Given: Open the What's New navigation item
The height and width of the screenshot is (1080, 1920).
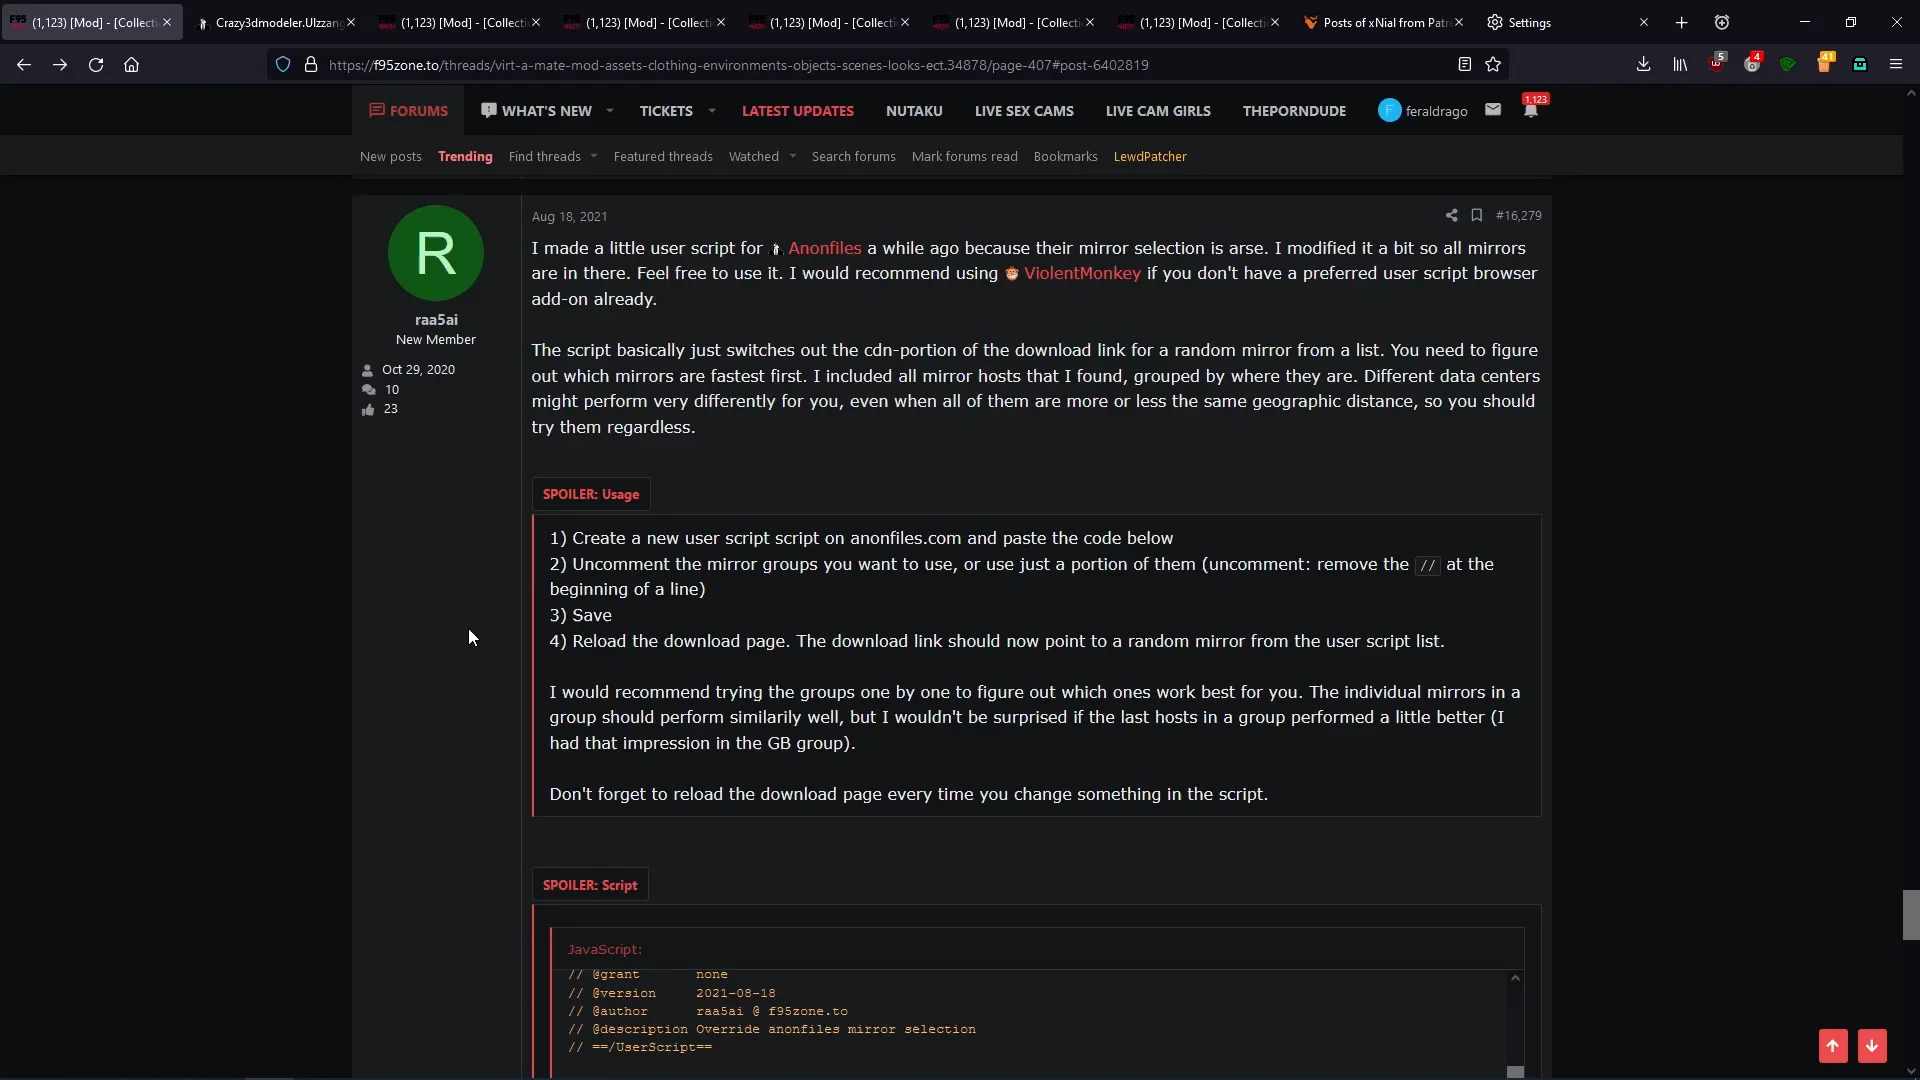Looking at the screenshot, I should [x=537, y=111].
